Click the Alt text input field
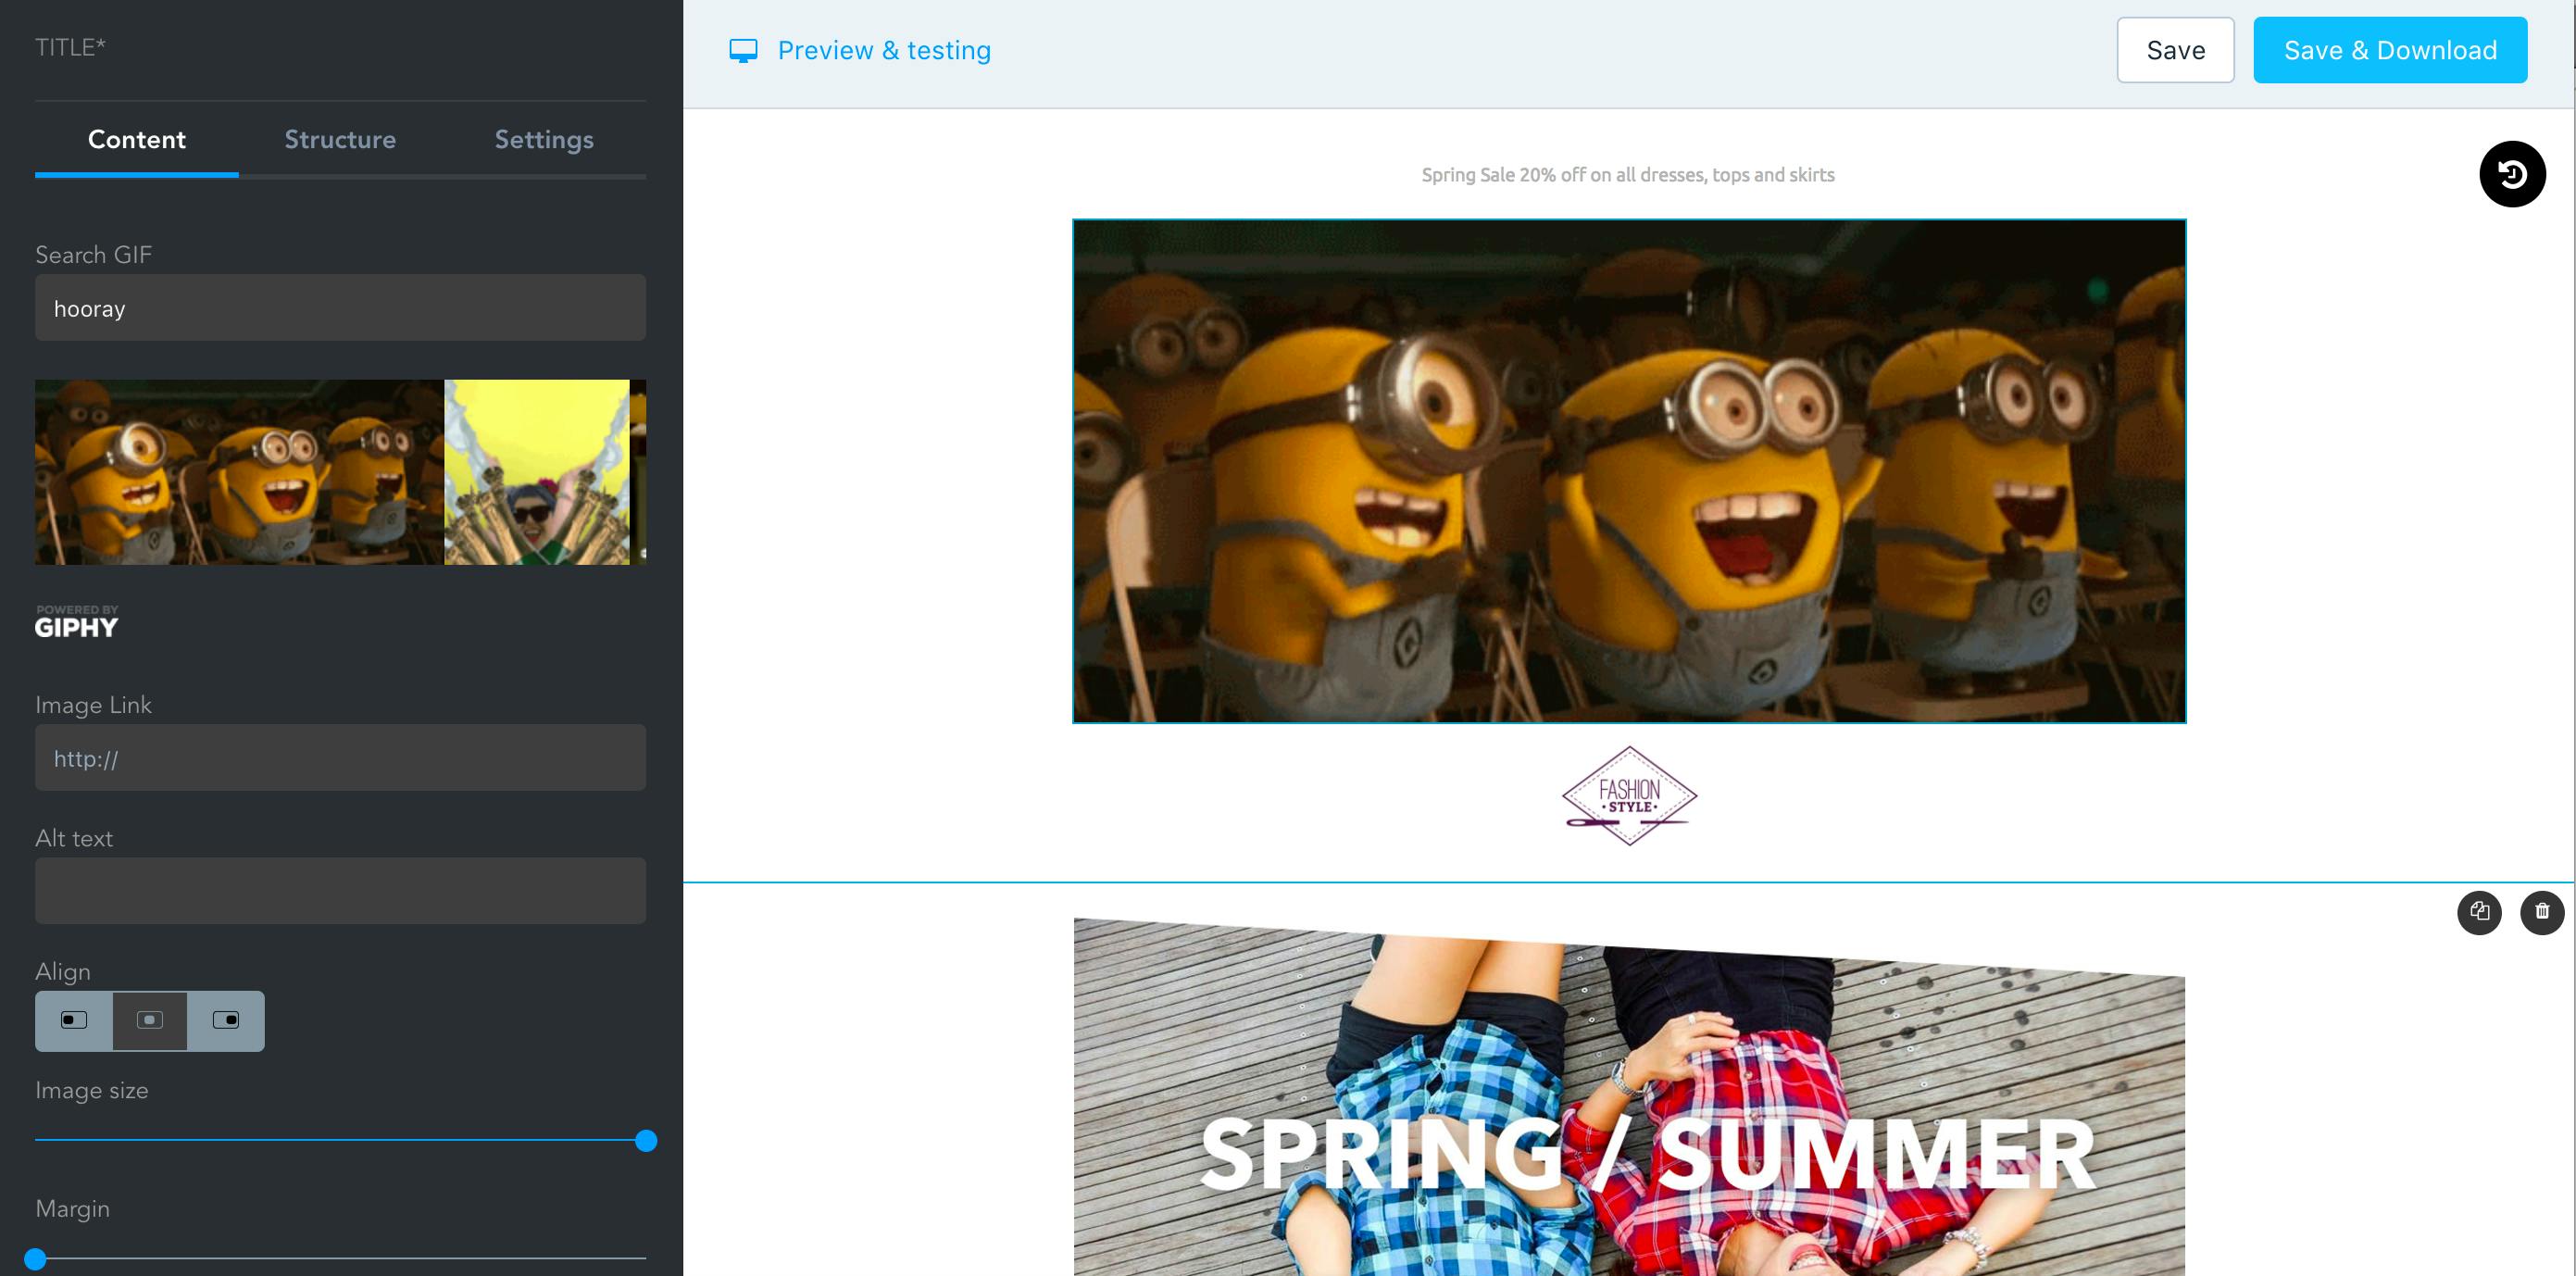This screenshot has height=1276, width=2576. coord(340,891)
